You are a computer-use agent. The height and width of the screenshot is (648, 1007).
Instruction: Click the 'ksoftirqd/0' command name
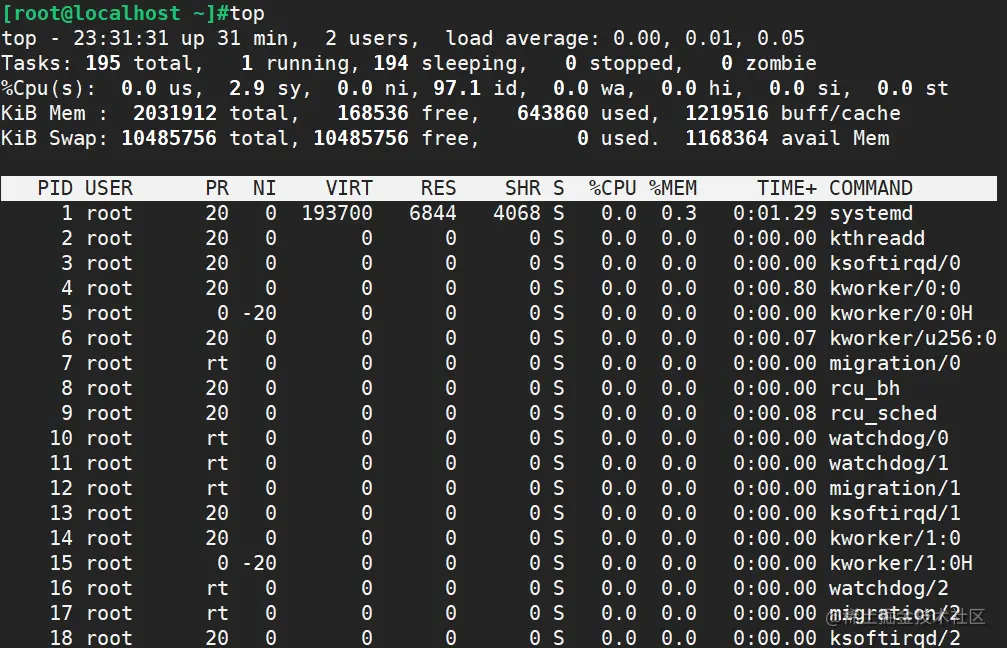tap(895, 263)
